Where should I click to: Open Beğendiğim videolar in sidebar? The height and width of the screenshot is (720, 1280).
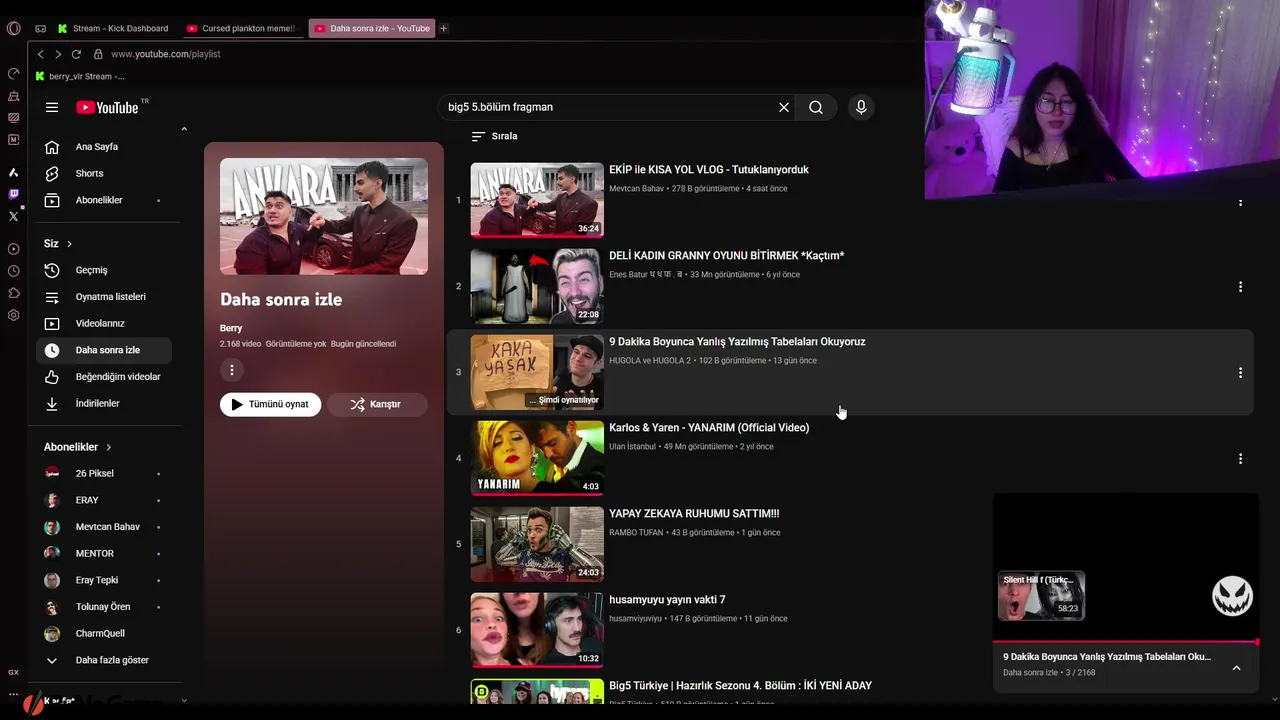pos(103,377)
